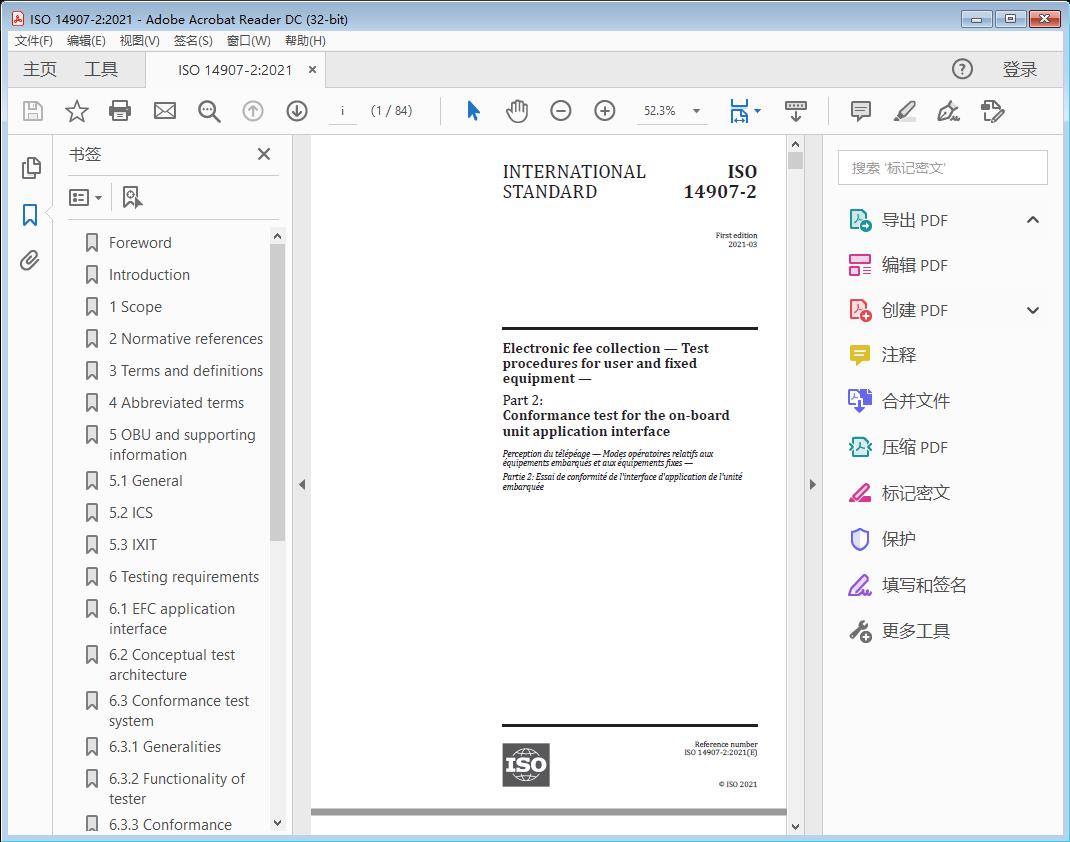Viewport: 1070px width, 842px height.
Task: Click the zoom in plus icon
Action: [605, 111]
